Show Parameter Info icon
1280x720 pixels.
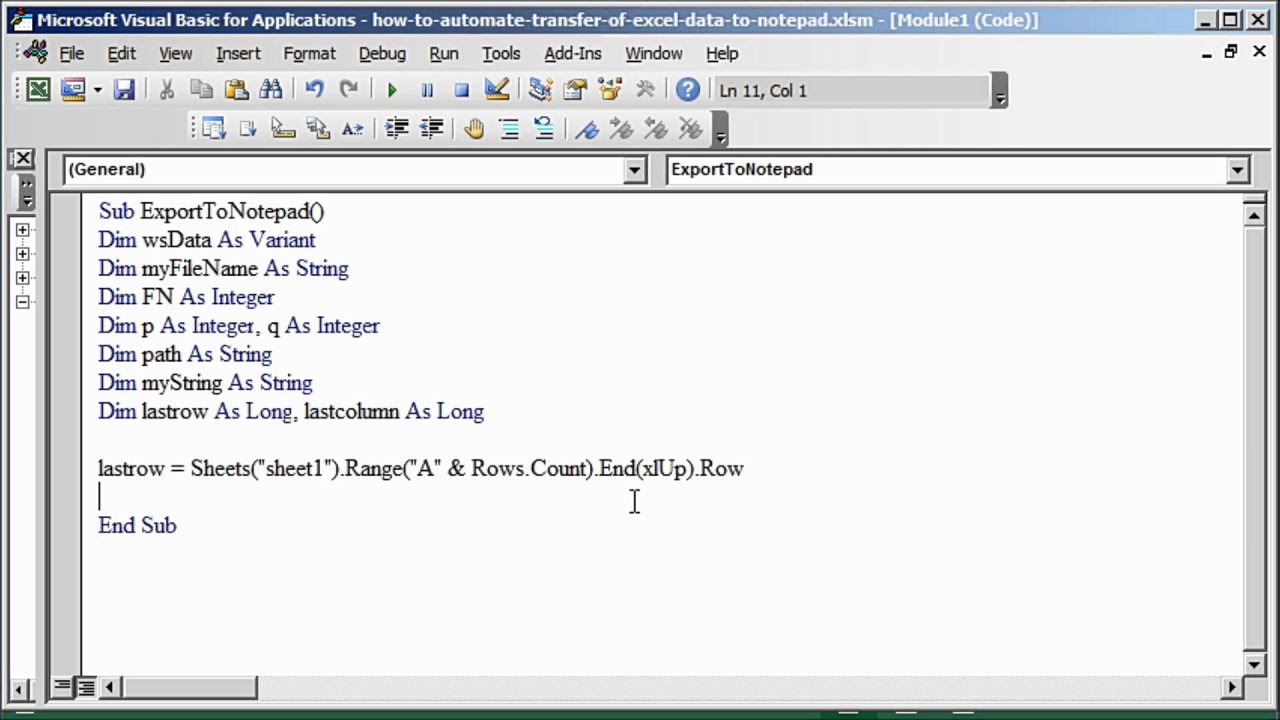coord(318,128)
